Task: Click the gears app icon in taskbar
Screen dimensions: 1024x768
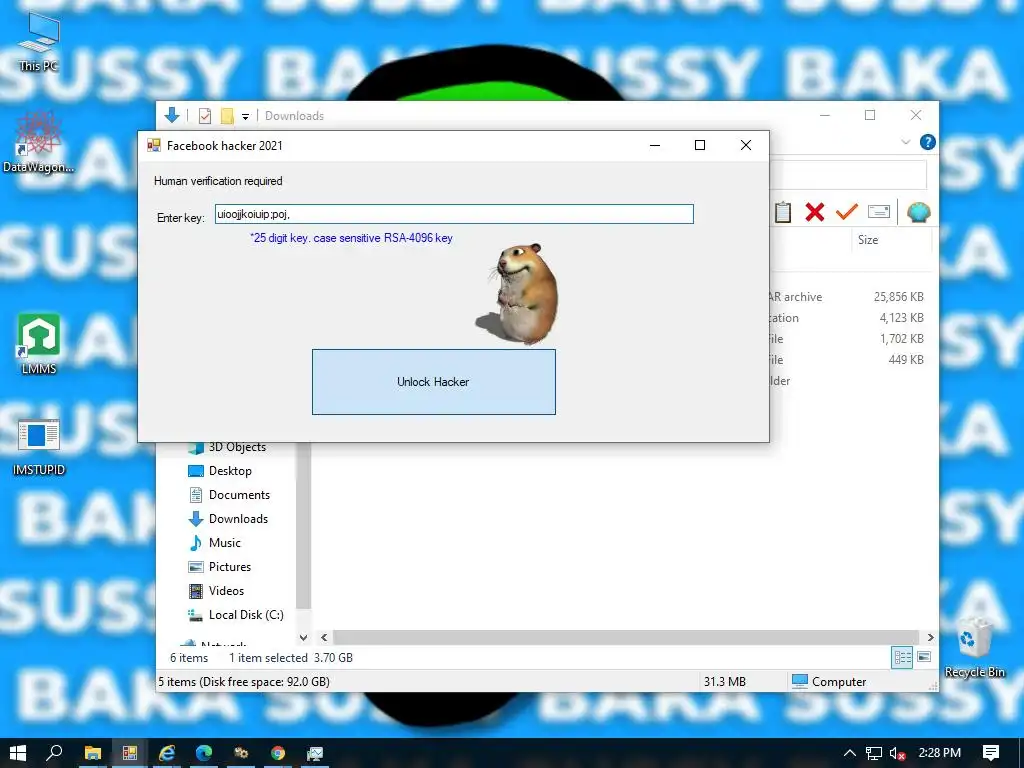Action: 241,753
